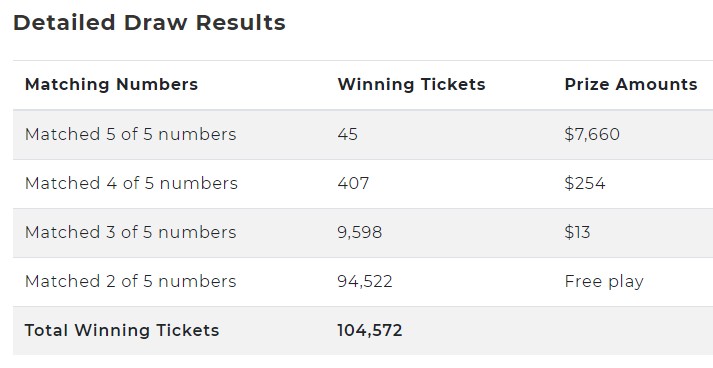
Task: Click the Matched 3 of 5 numbers row
Action: click(x=363, y=233)
